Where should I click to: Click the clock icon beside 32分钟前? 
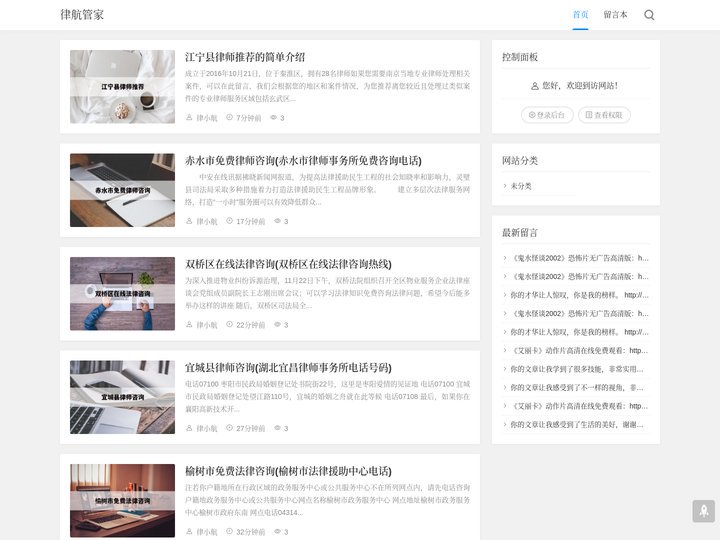(x=229, y=532)
